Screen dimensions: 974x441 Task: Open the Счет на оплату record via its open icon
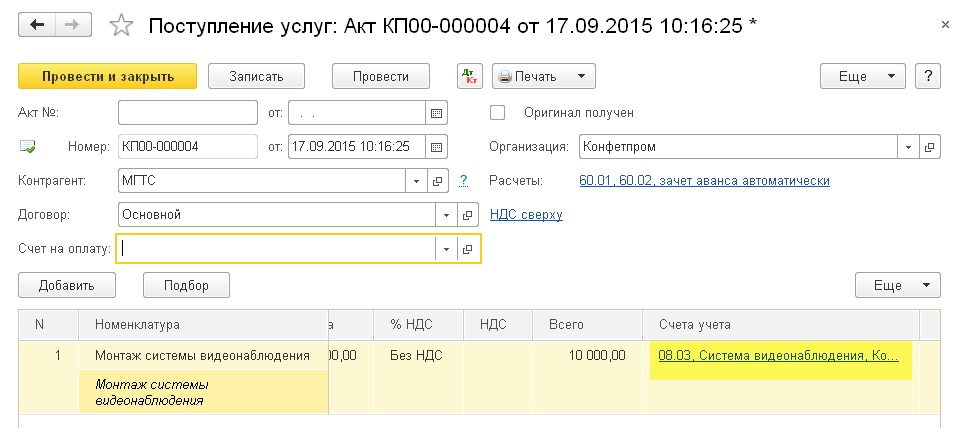(x=468, y=249)
